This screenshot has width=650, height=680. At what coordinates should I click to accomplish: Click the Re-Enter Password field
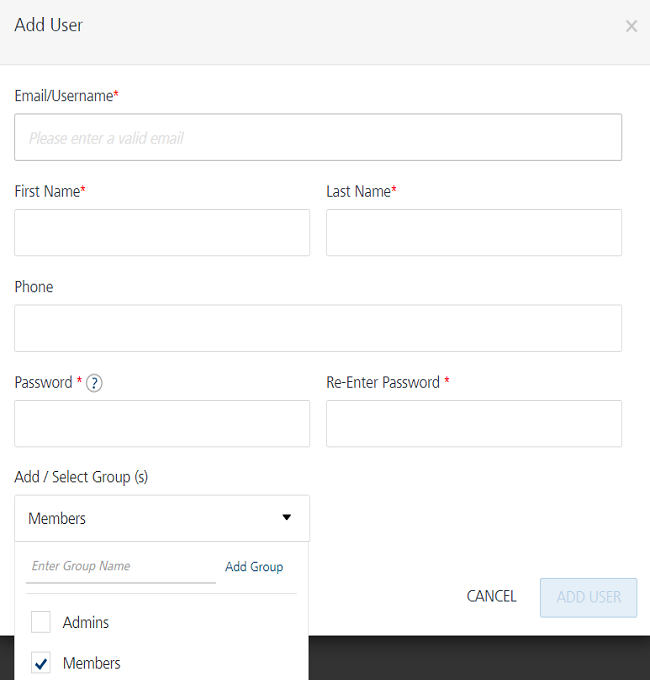click(x=474, y=424)
